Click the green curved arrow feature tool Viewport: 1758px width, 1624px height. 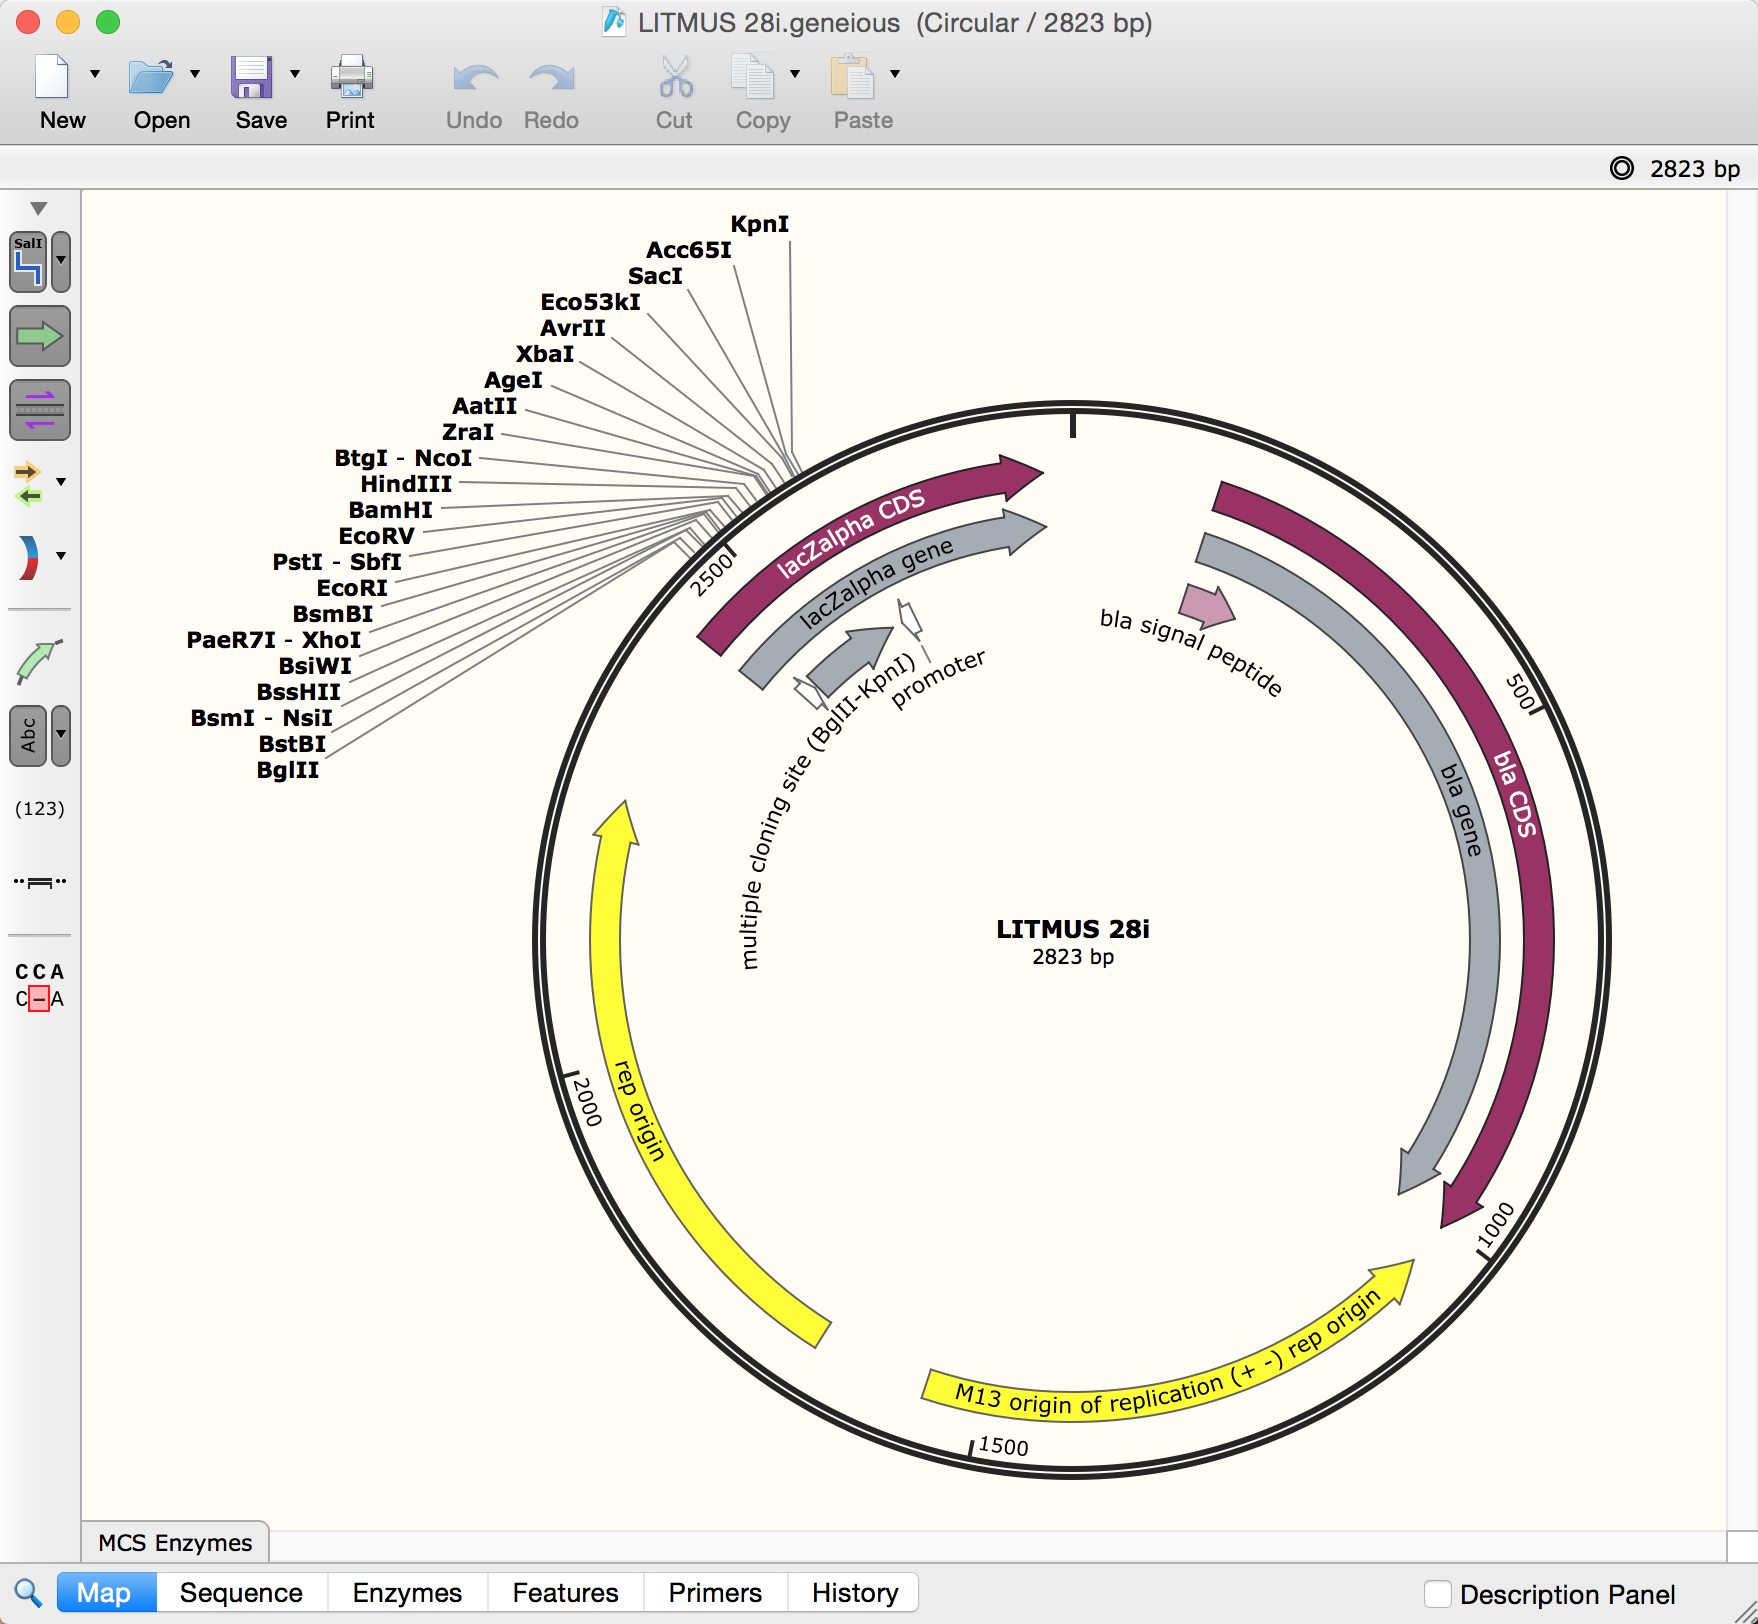click(x=39, y=662)
